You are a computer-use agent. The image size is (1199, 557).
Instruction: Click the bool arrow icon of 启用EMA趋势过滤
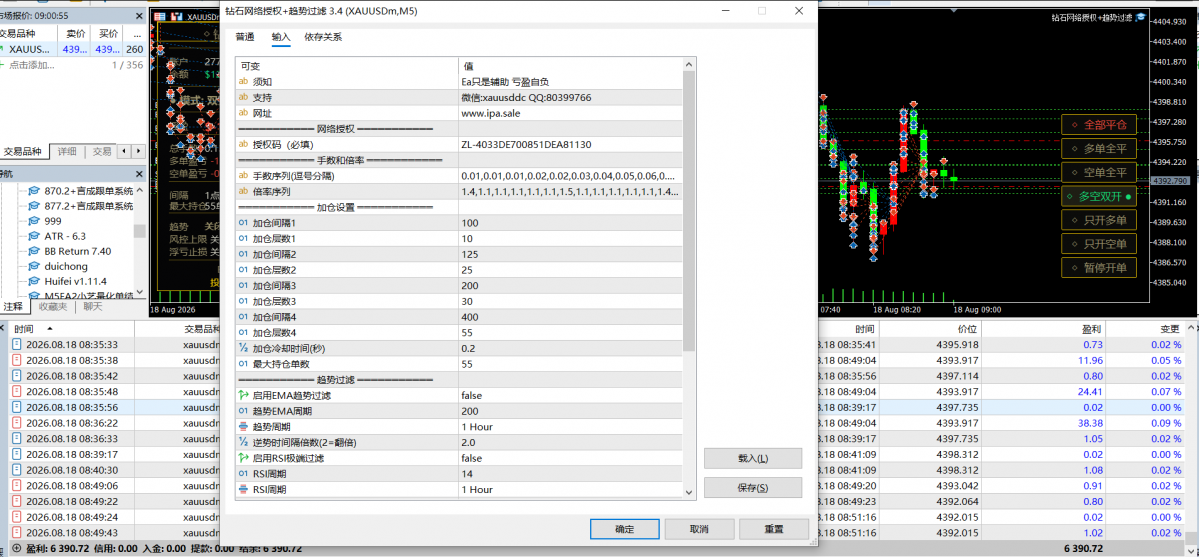point(244,396)
